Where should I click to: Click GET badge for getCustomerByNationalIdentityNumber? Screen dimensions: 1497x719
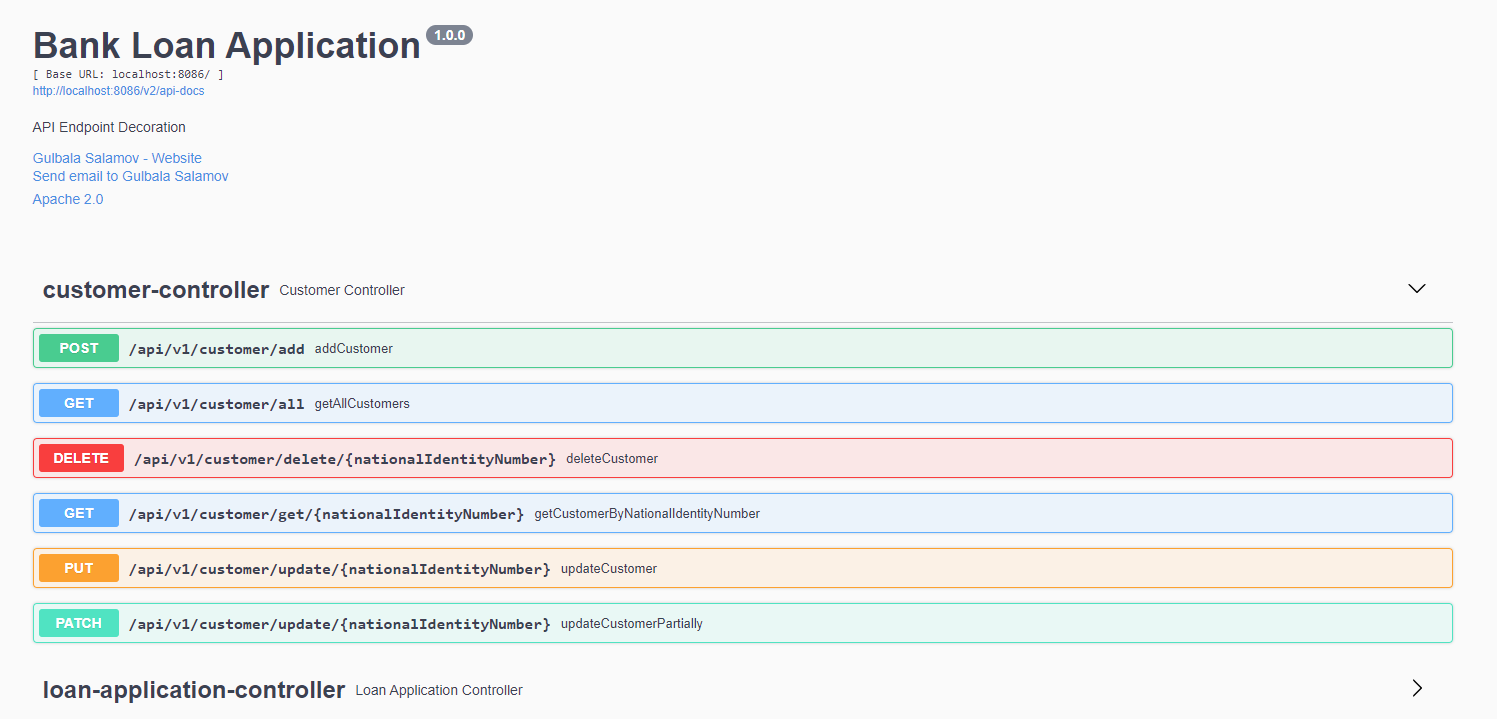[x=79, y=513]
